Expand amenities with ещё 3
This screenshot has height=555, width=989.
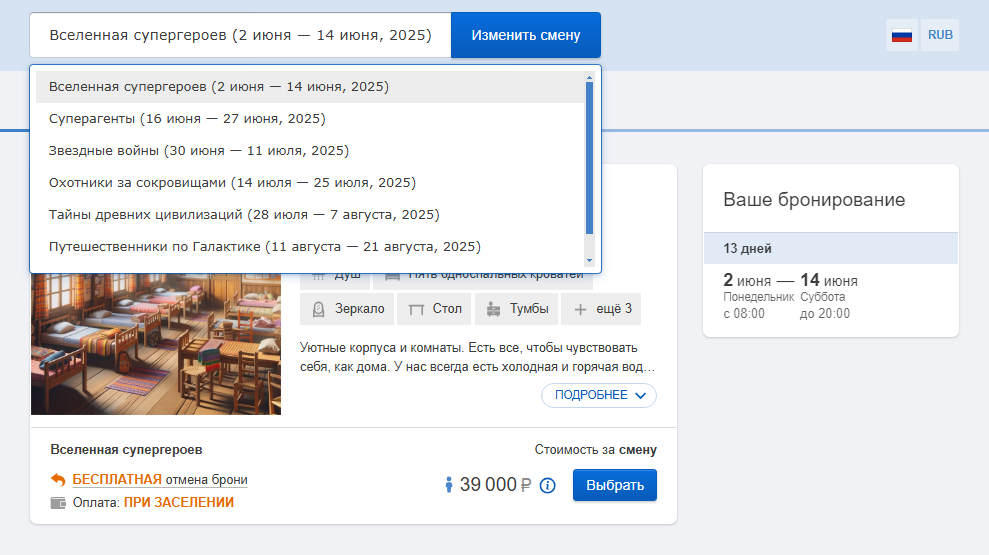coord(601,309)
